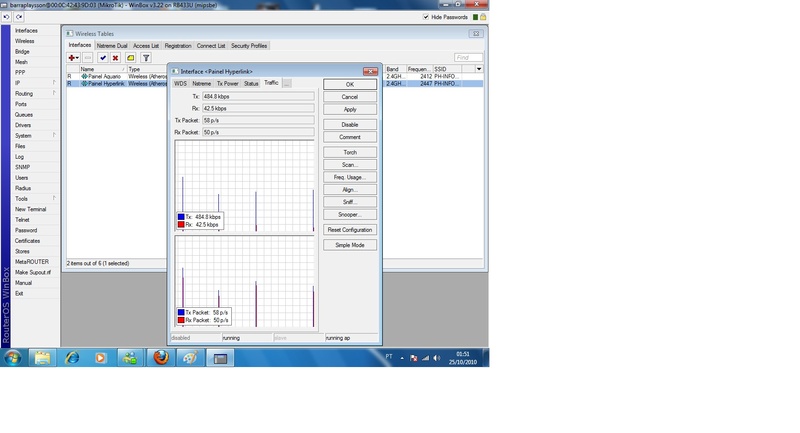This screenshot has width=800, height=433.
Task: Open New Terminal from the sidebar
Action: (x=30, y=209)
